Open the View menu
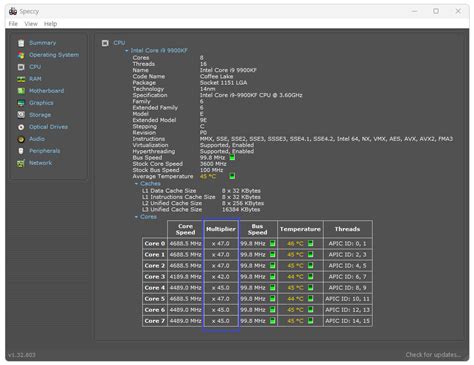Image resolution: width=474 pixels, height=365 pixels. point(31,24)
